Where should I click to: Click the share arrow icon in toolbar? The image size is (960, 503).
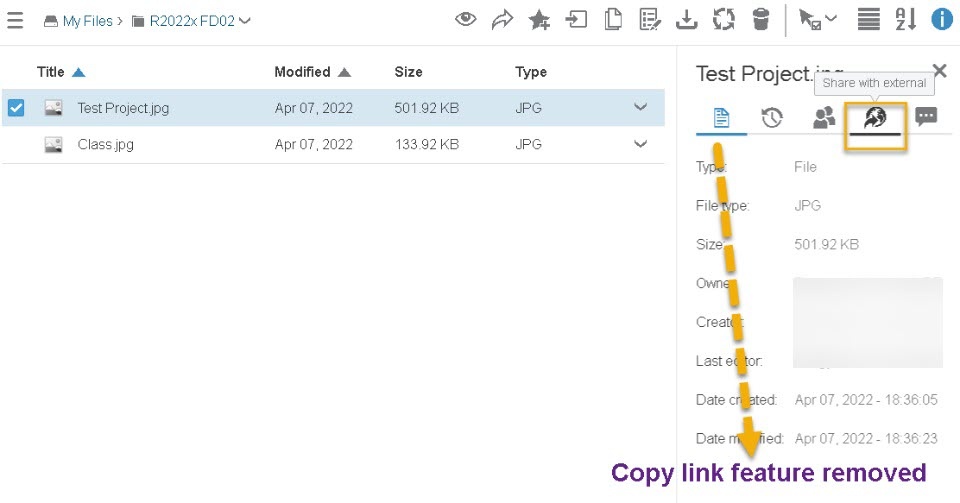coord(502,19)
